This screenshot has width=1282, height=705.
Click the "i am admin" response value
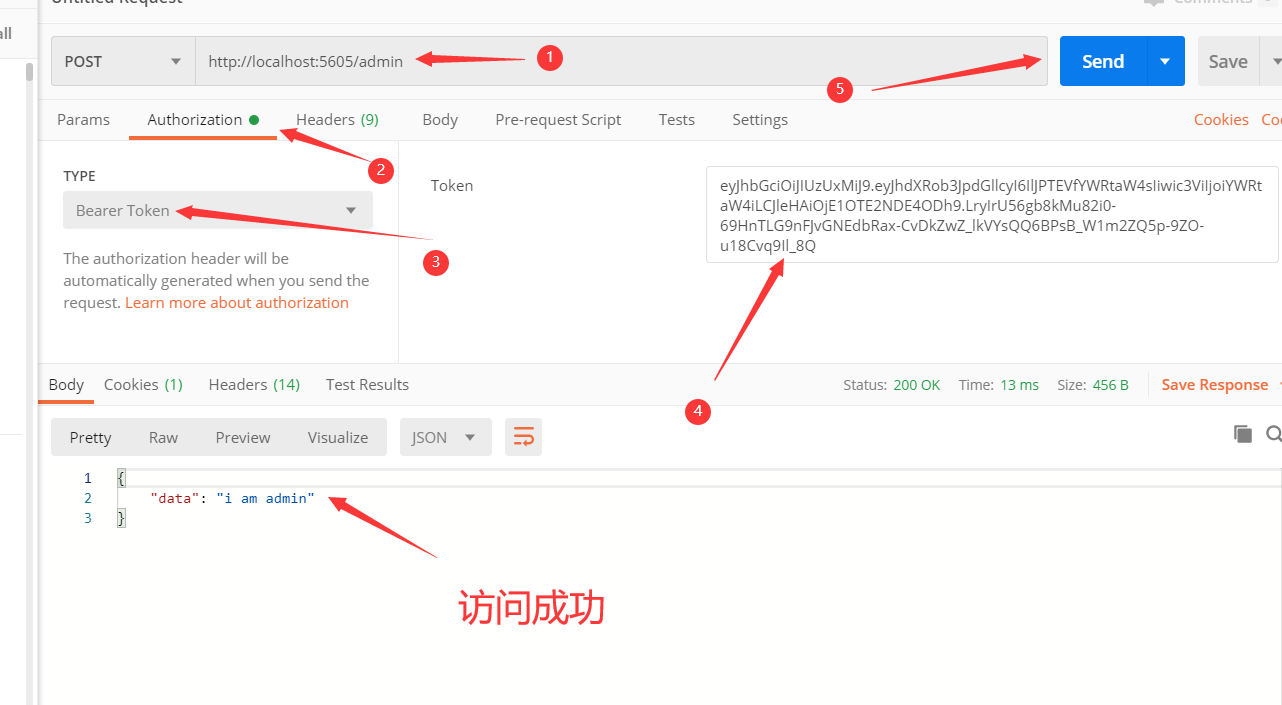pyautogui.click(x=265, y=498)
